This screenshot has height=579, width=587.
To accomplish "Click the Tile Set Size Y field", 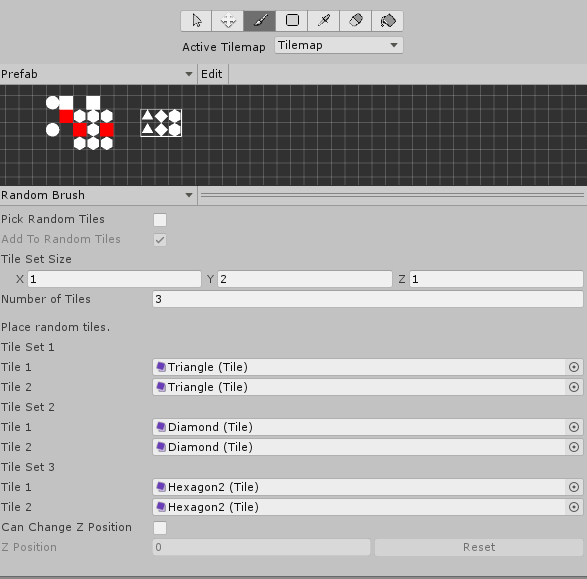I will (305, 279).
